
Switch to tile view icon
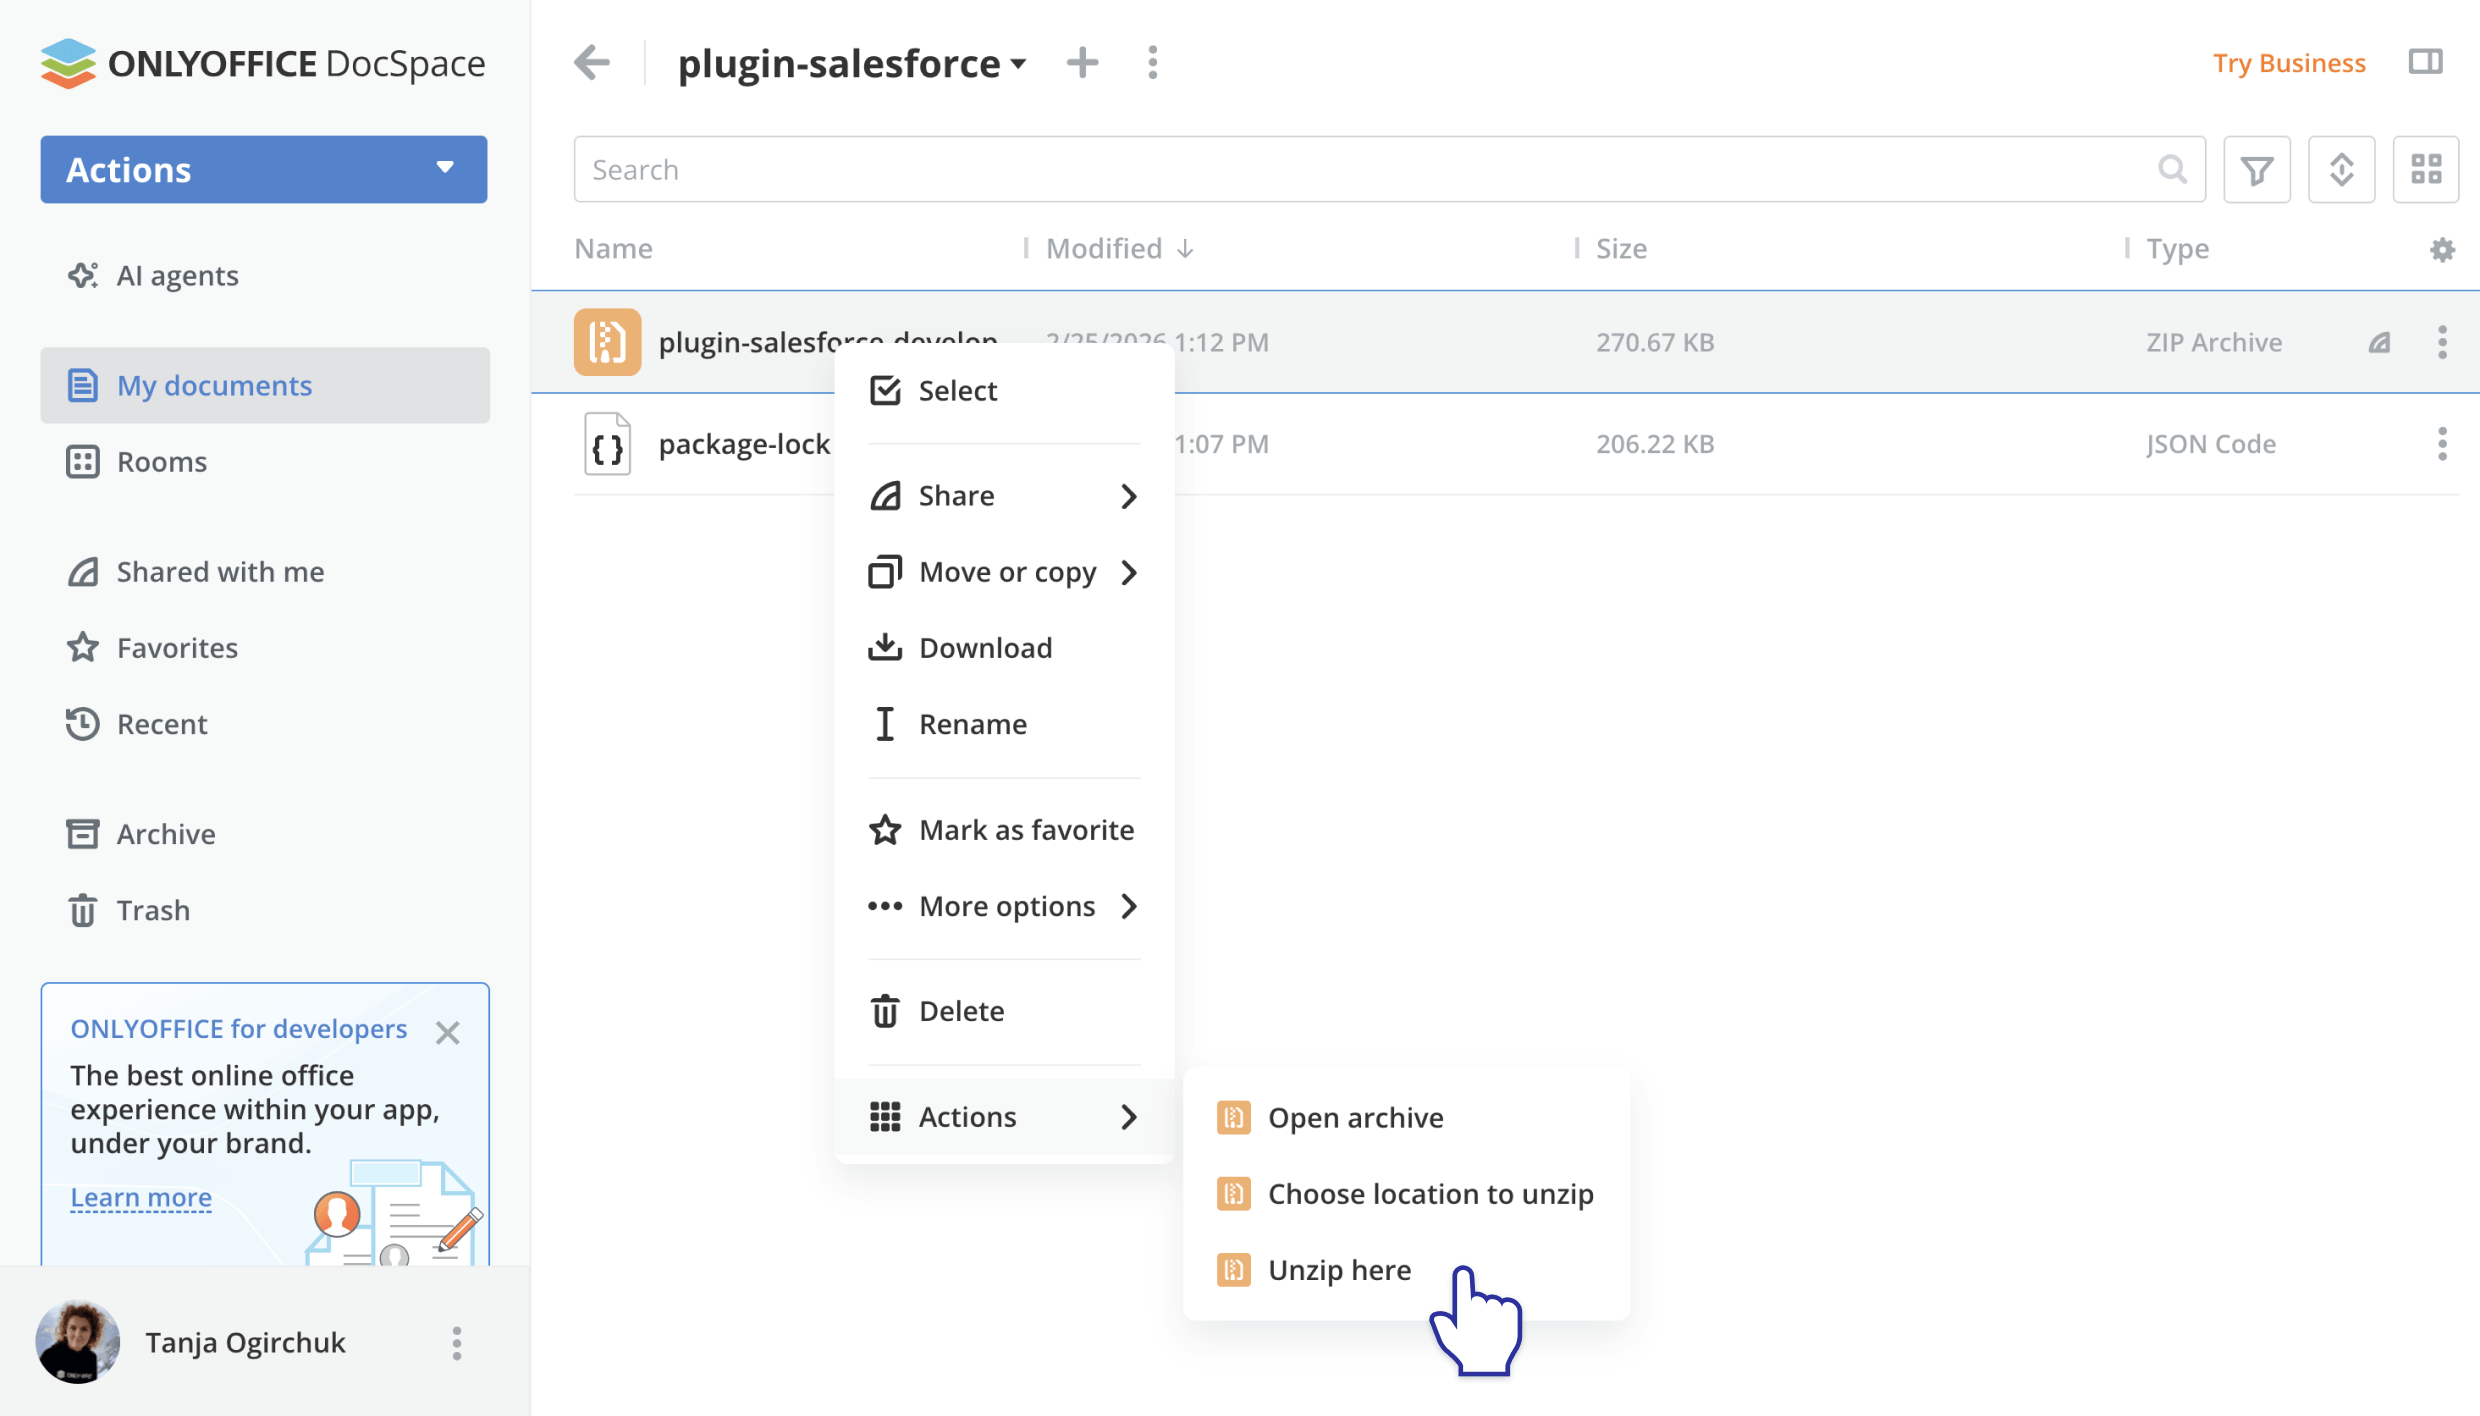tap(2425, 170)
